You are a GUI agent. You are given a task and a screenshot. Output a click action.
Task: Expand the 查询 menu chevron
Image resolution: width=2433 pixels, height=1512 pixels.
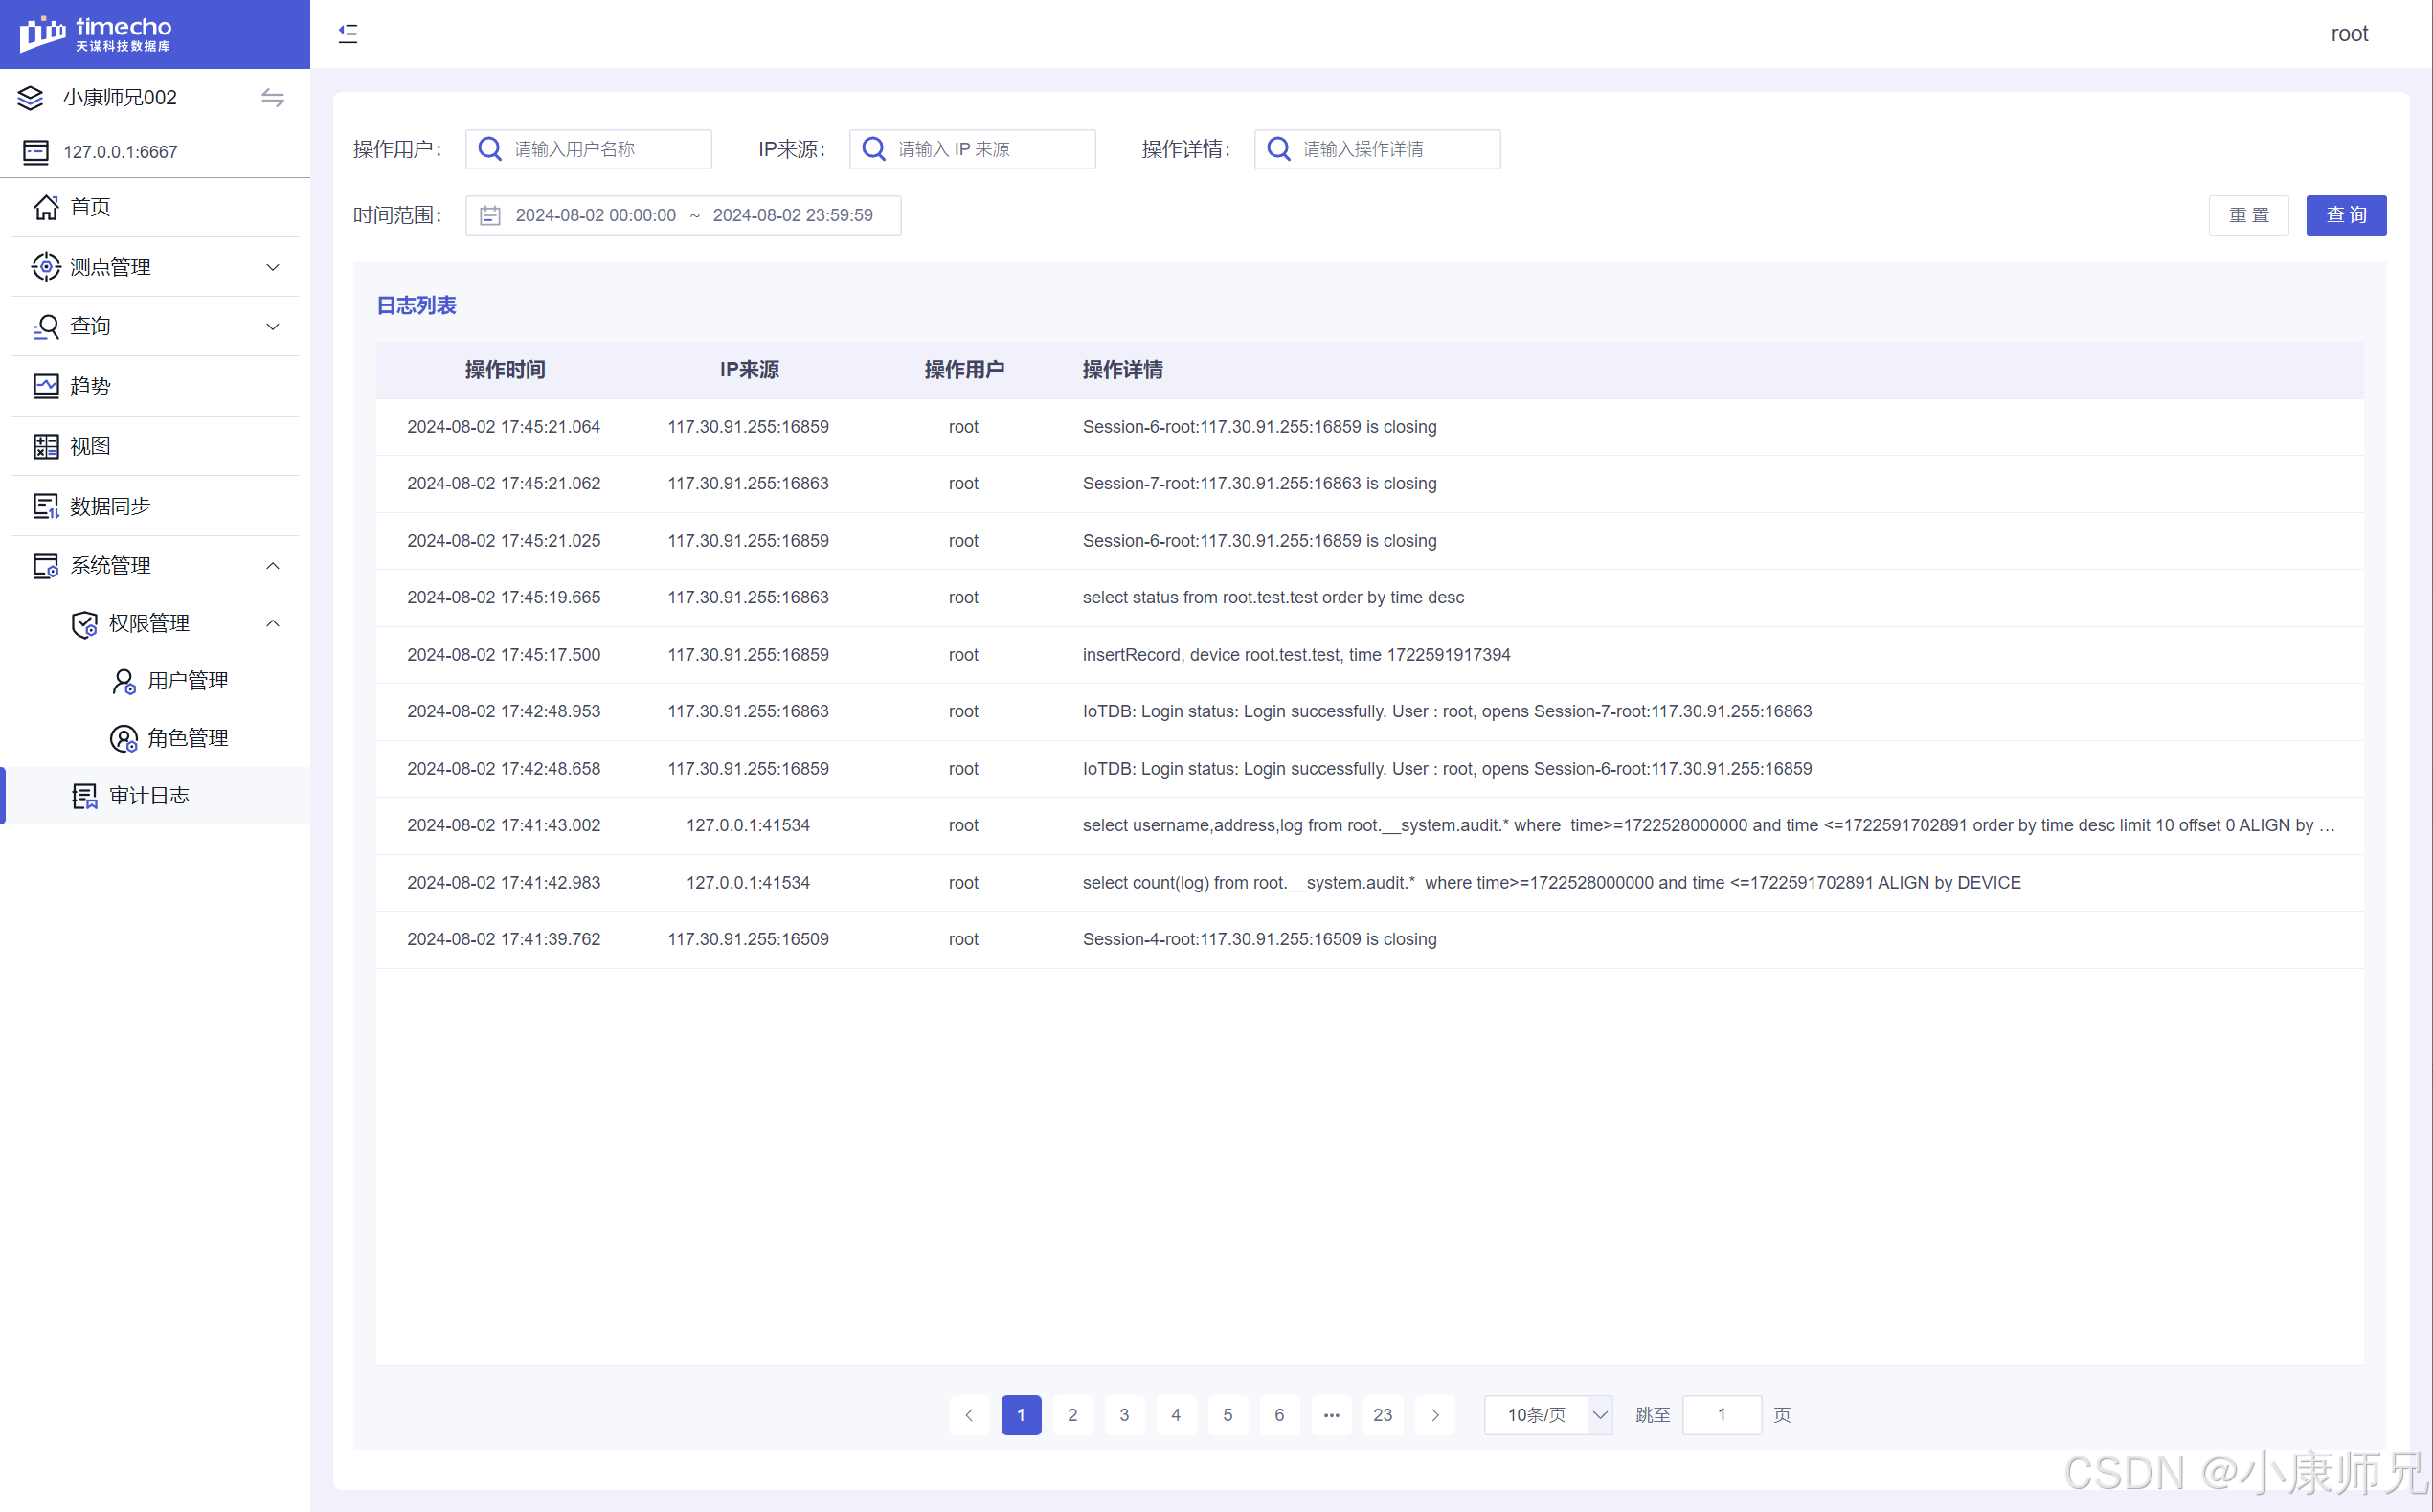point(273,327)
